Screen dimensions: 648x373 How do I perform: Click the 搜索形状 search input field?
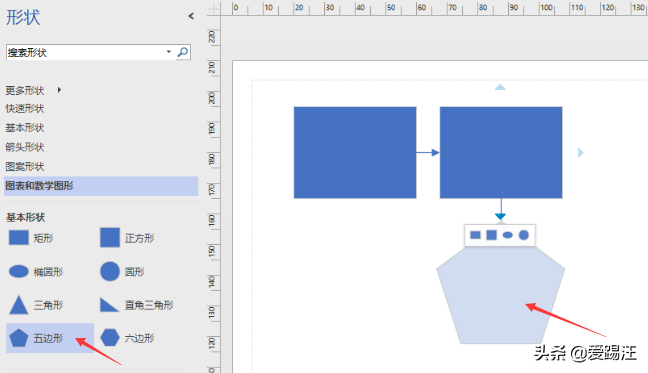pos(86,52)
